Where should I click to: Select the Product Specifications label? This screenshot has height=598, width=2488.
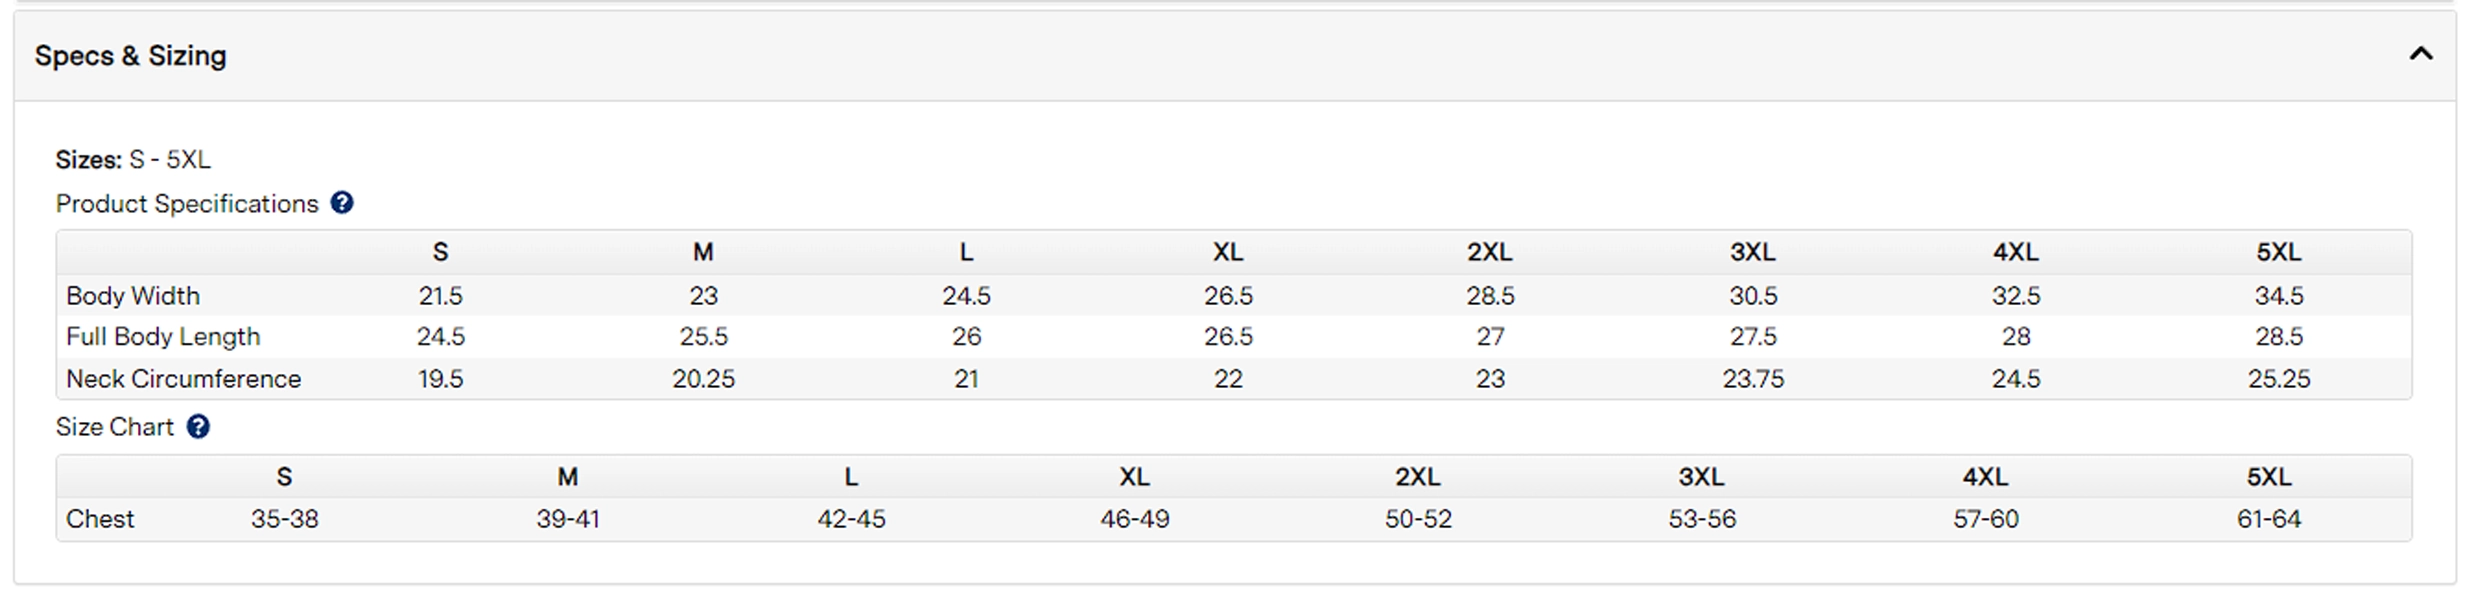(x=187, y=204)
